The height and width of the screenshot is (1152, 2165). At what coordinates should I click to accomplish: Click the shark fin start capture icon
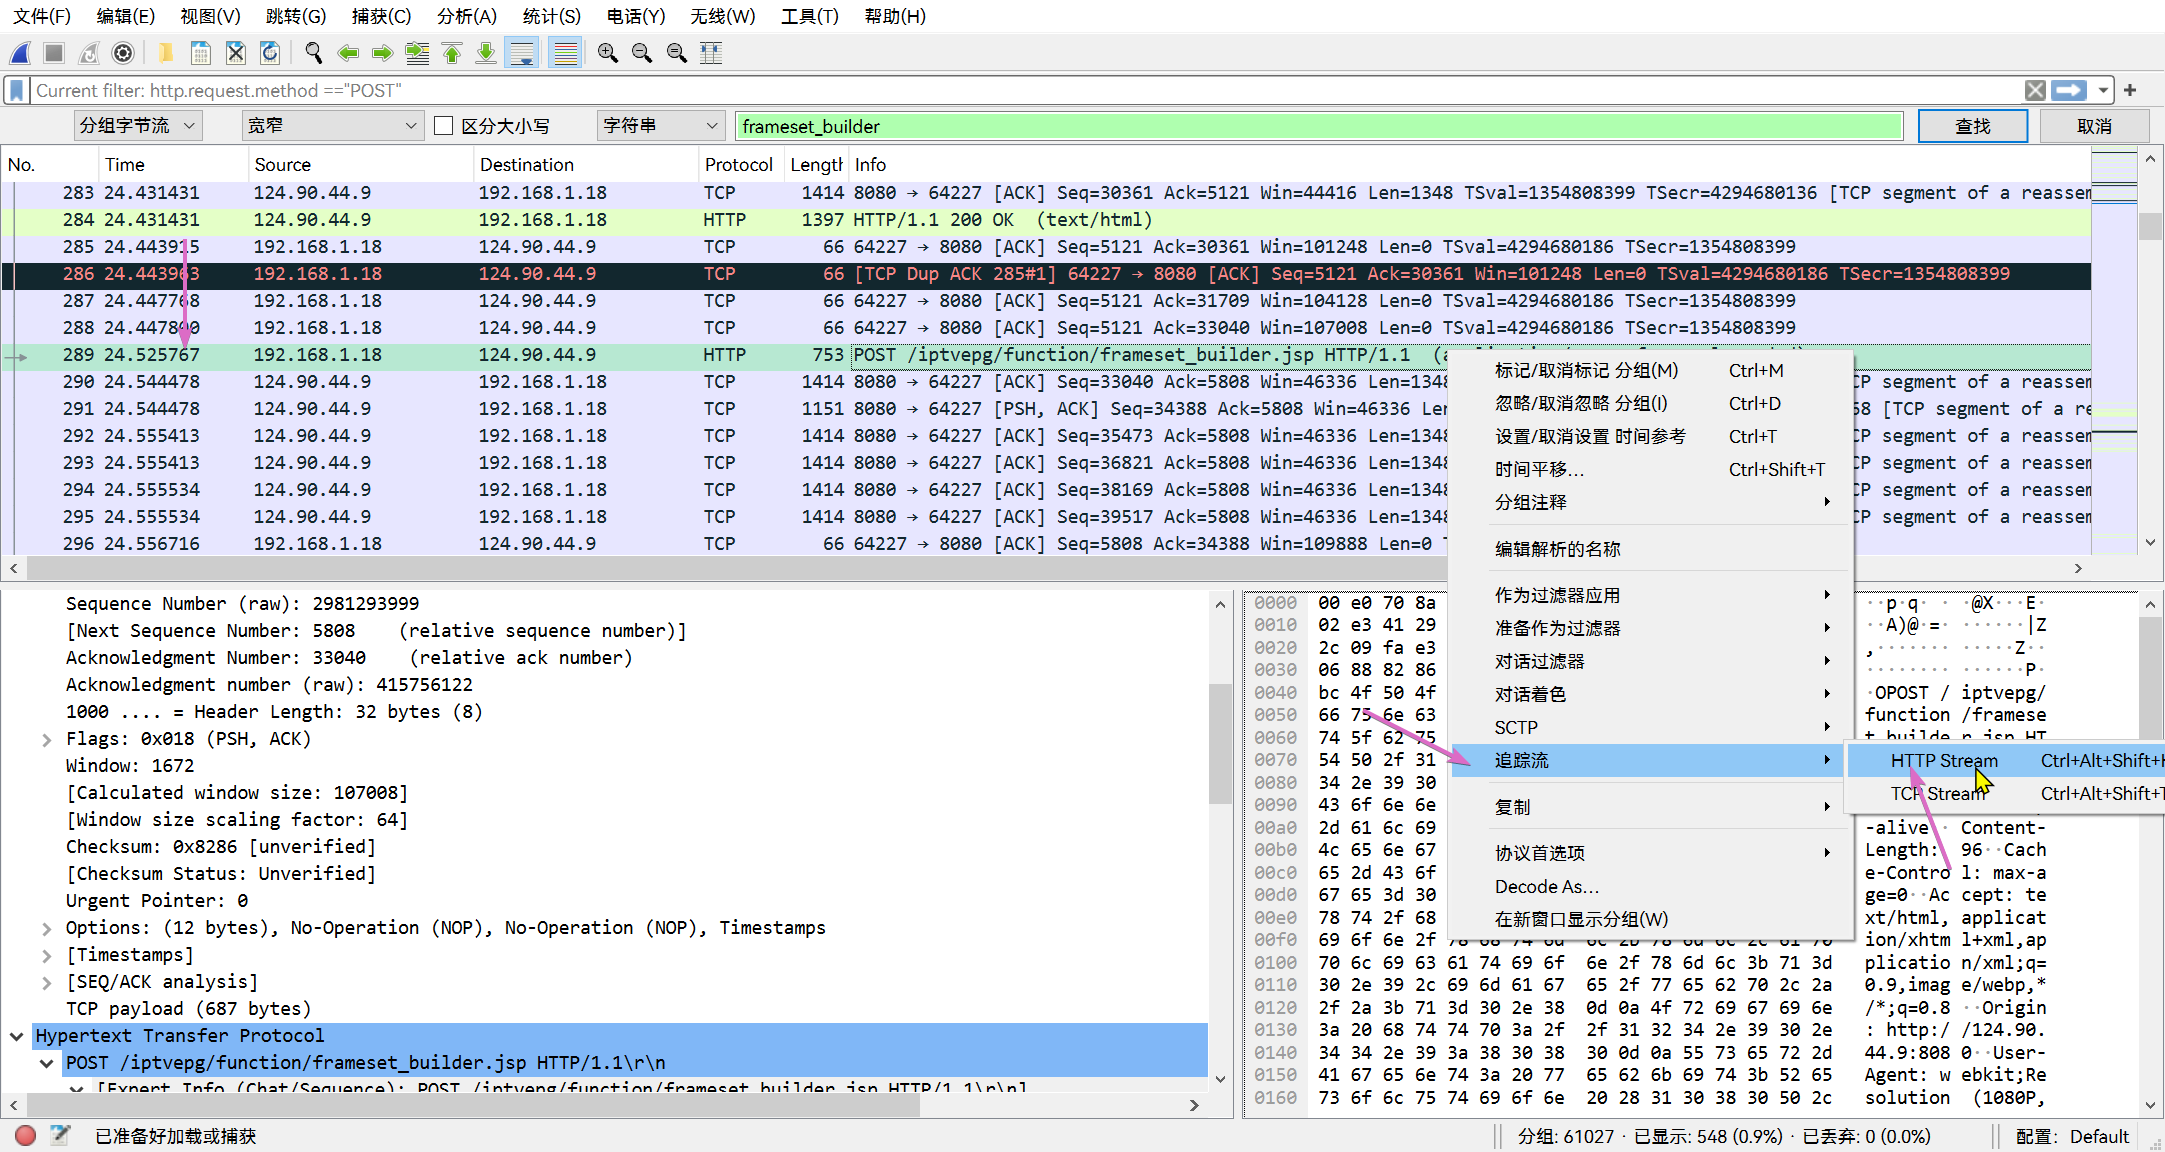(x=21, y=53)
